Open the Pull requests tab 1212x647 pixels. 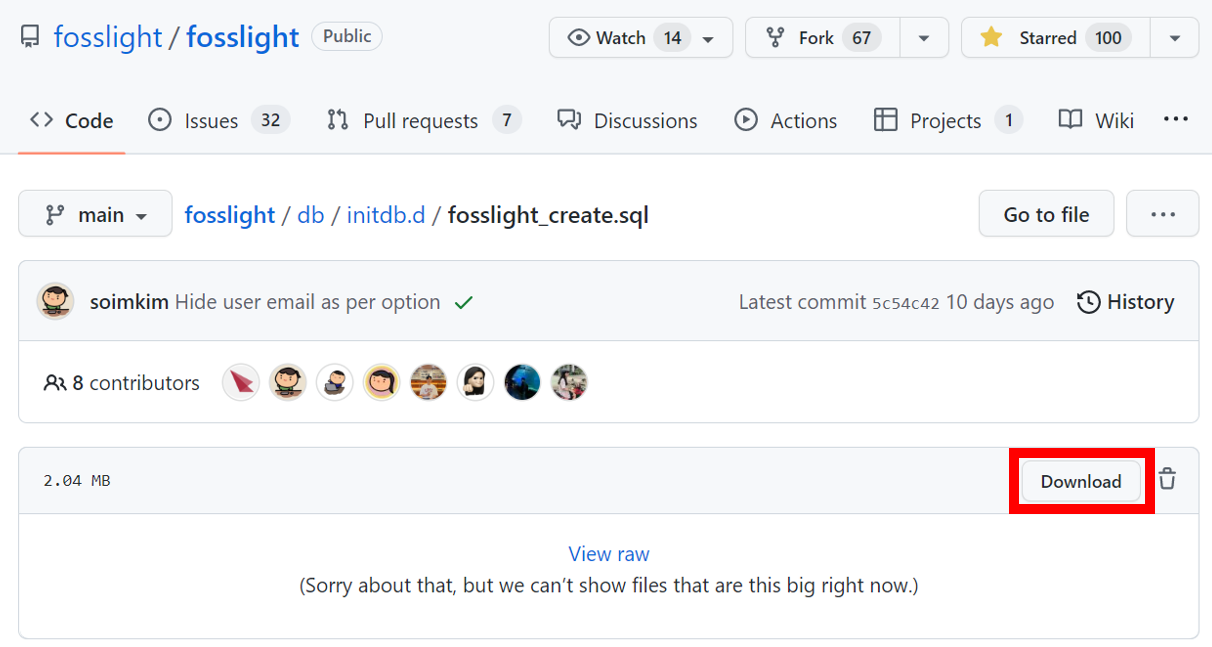coord(423,121)
